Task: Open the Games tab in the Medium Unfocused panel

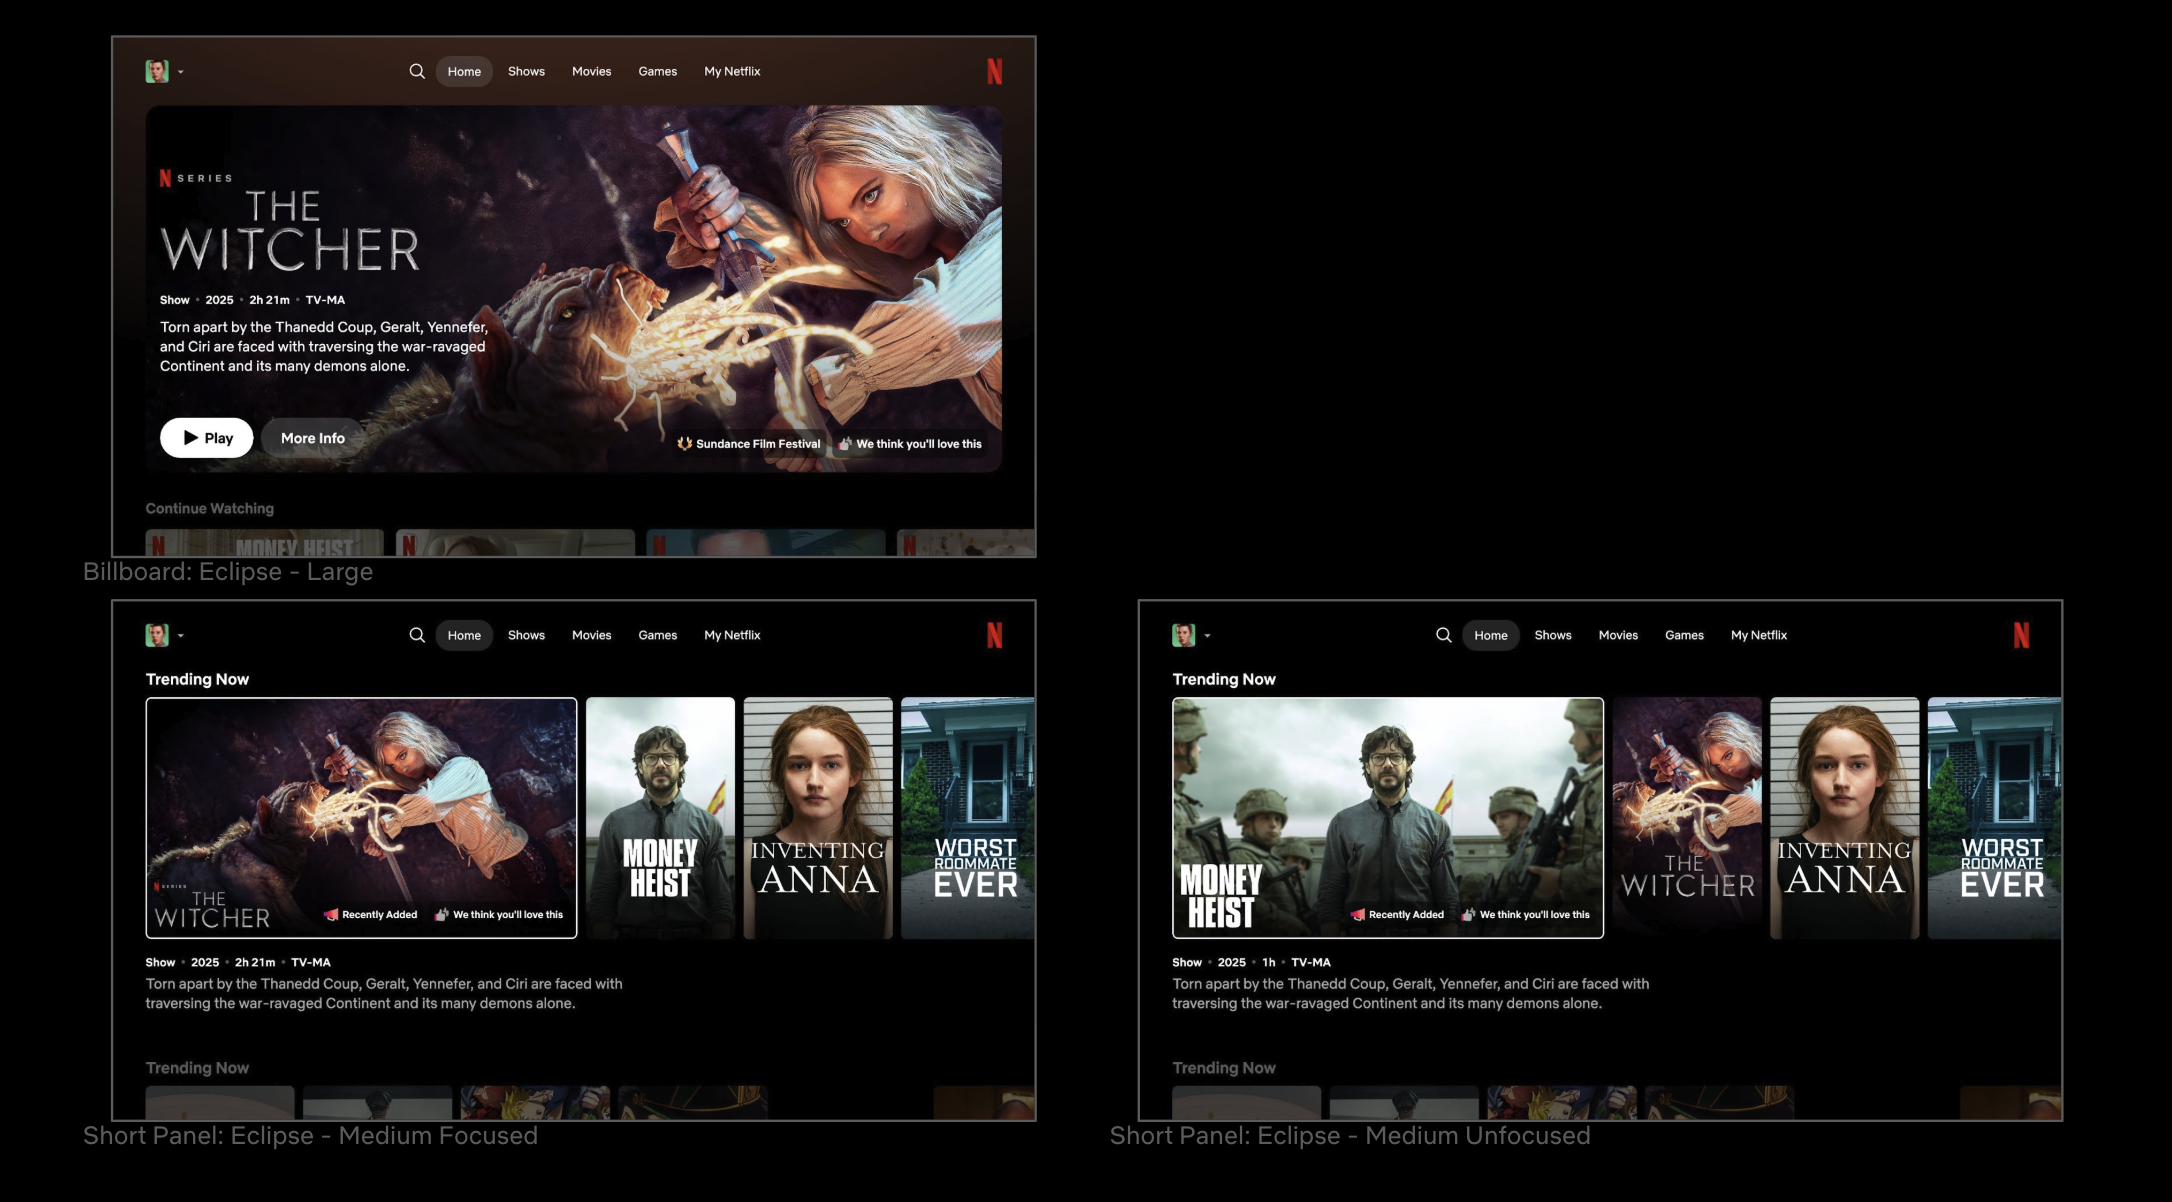Action: pos(1684,635)
